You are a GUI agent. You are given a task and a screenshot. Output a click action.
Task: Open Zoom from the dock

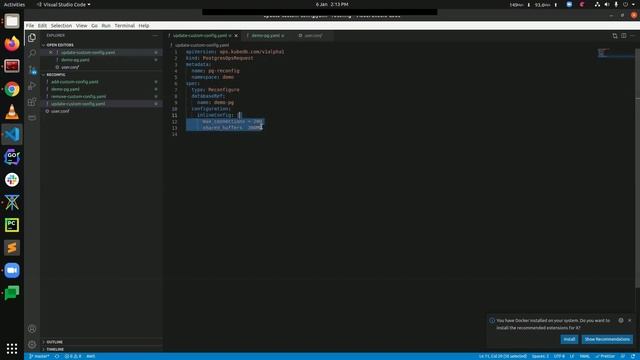(x=12, y=270)
